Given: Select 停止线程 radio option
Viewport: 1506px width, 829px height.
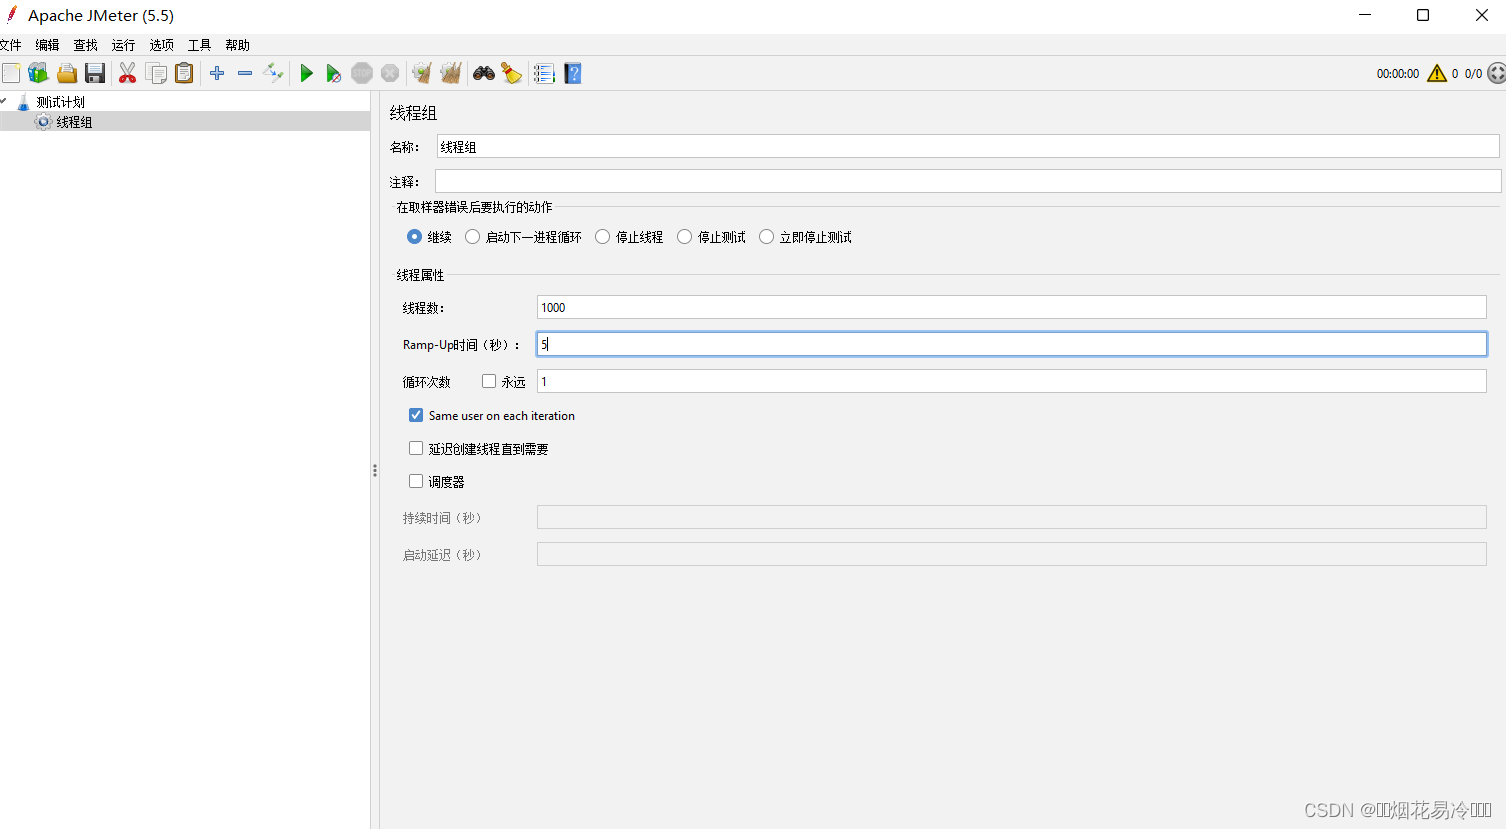Looking at the screenshot, I should coord(602,237).
